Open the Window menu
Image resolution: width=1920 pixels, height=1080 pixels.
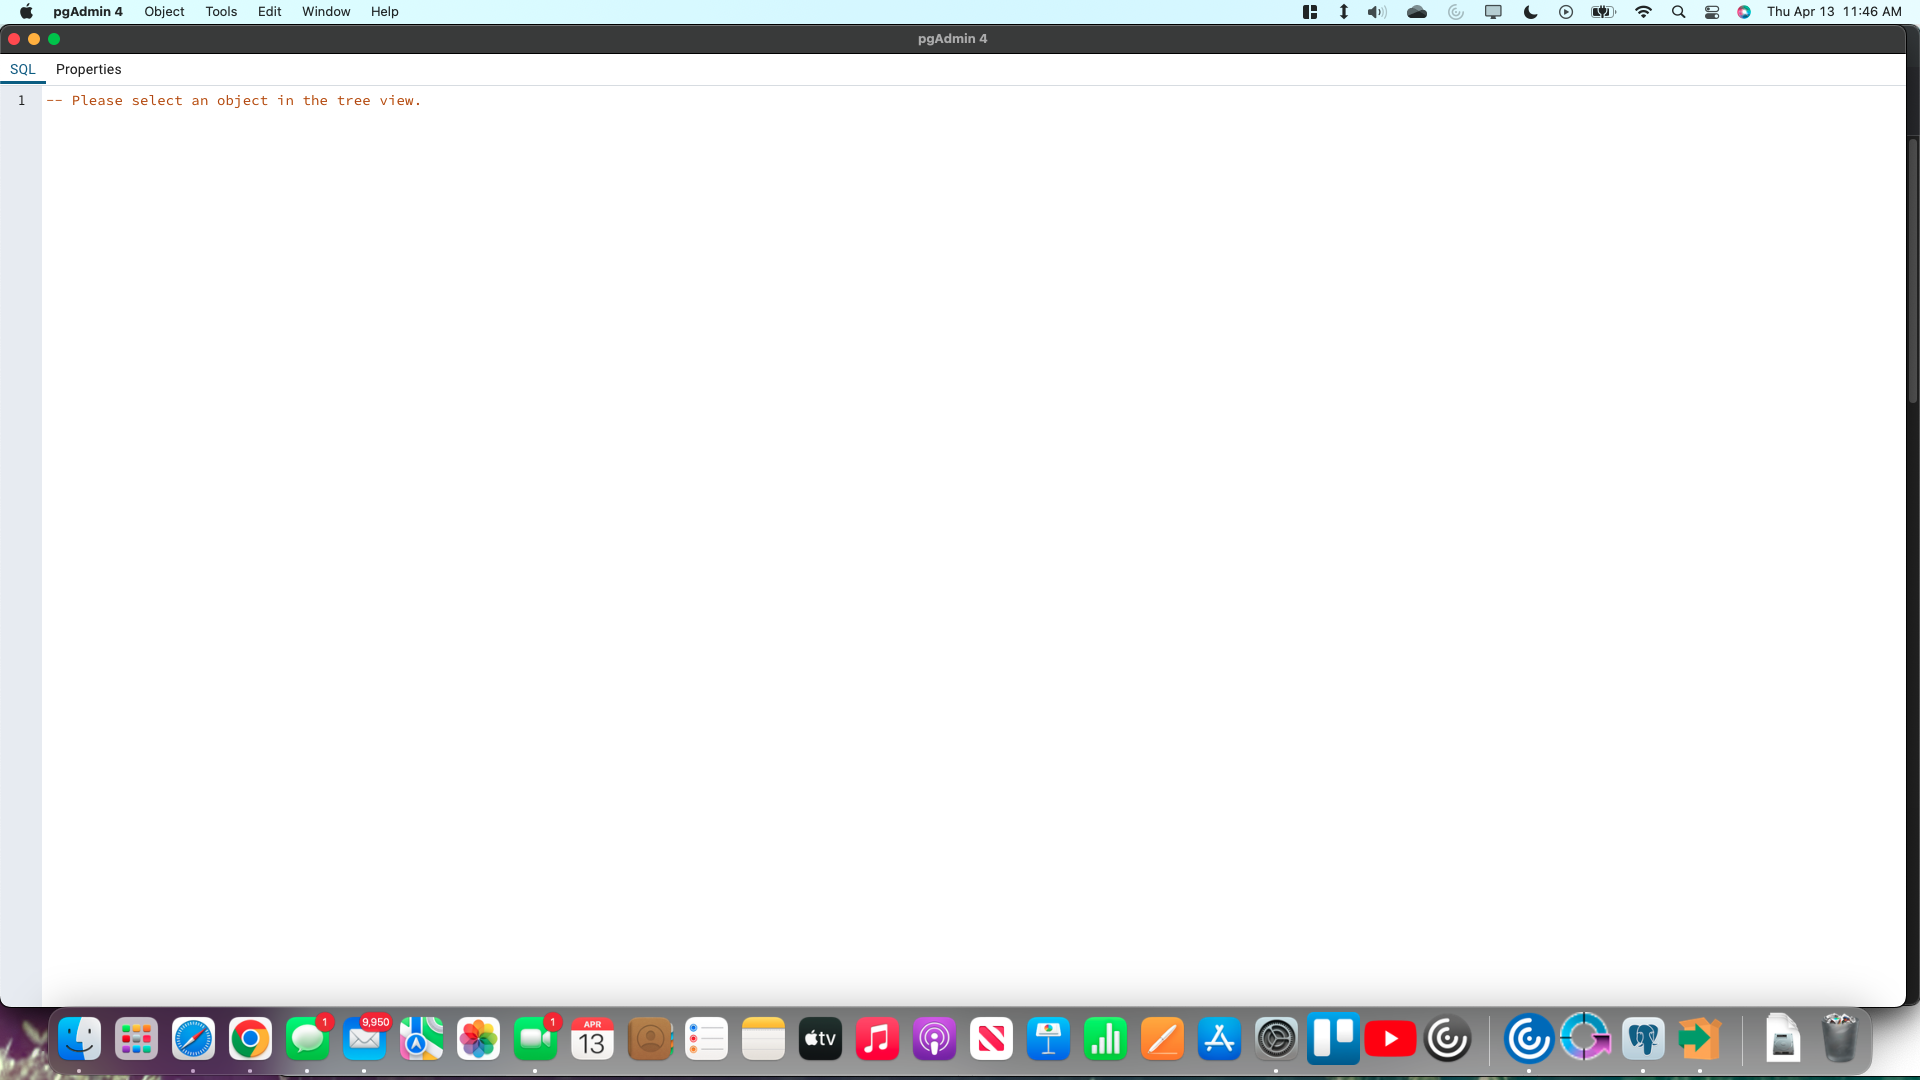pos(326,12)
